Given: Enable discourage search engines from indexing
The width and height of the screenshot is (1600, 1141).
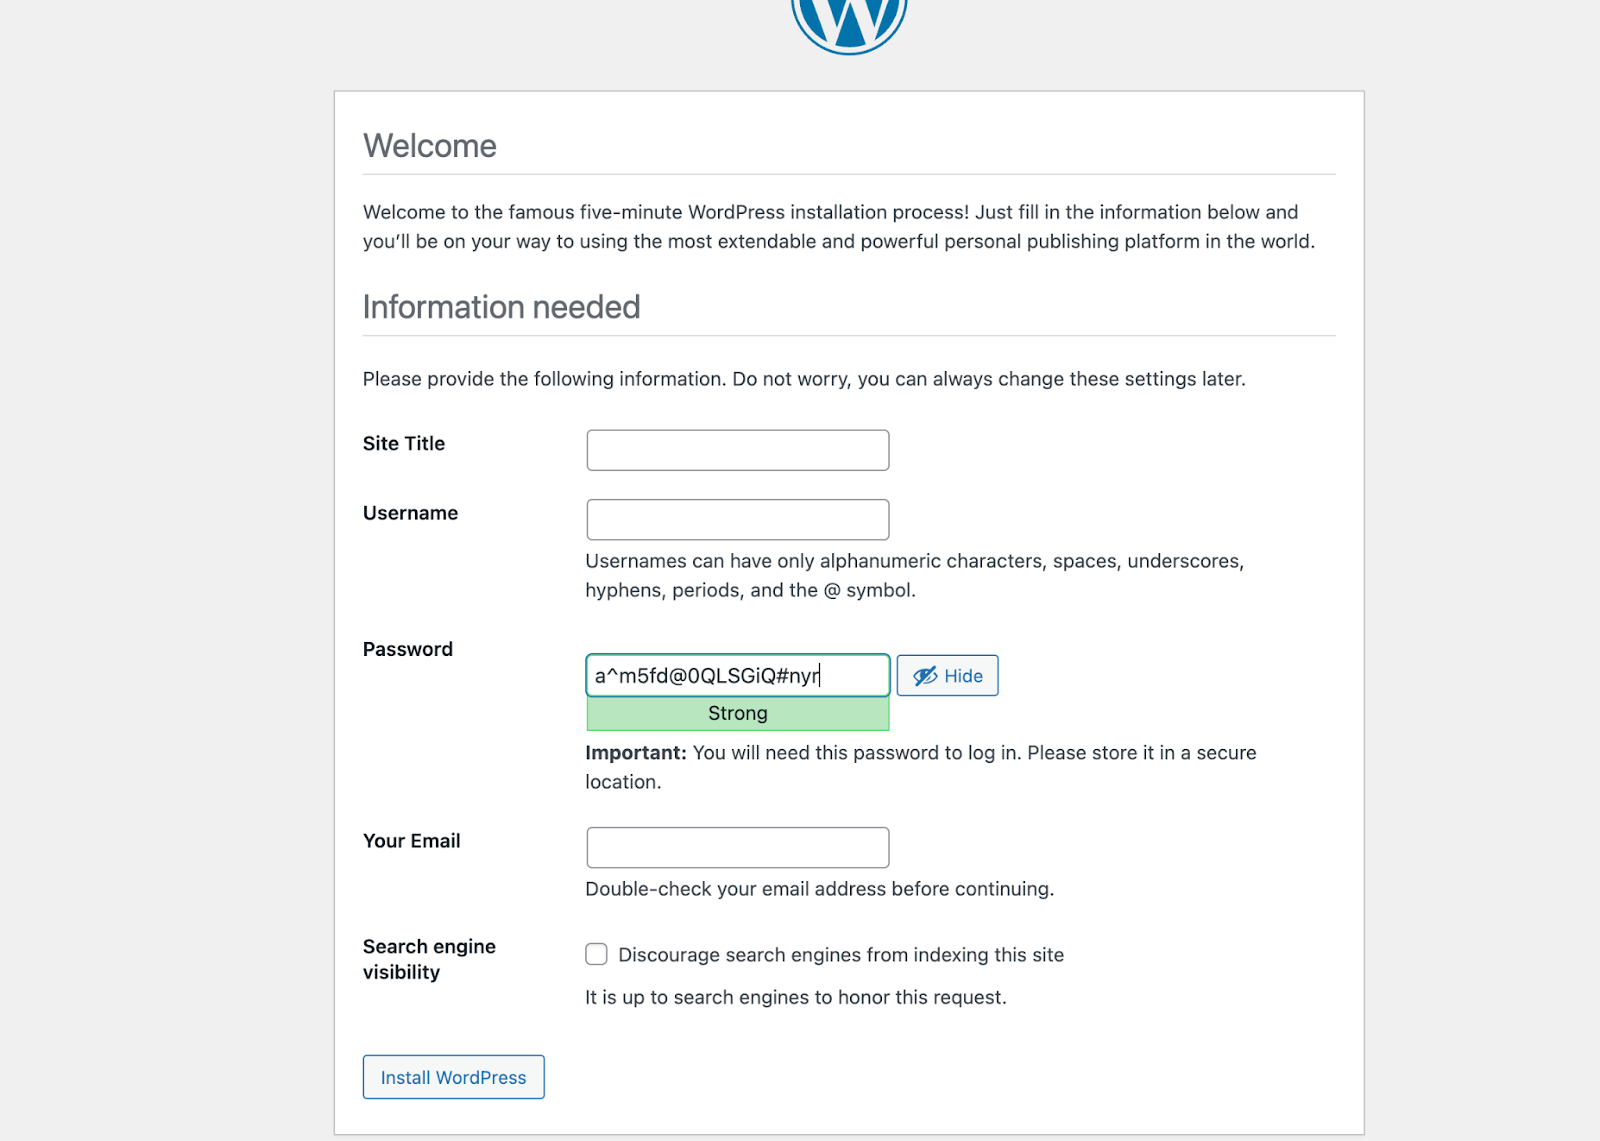Looking at the screenshot, I should [x=596, y=954].
